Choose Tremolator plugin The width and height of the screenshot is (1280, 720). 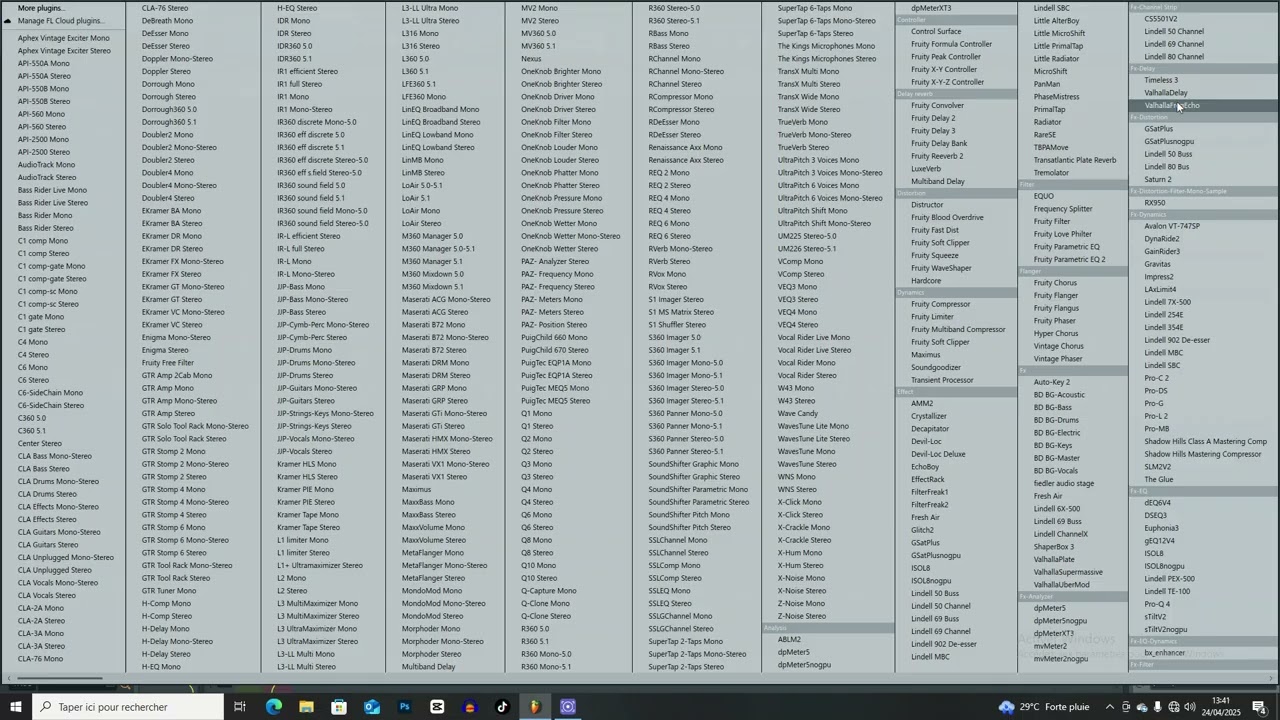1051,173
